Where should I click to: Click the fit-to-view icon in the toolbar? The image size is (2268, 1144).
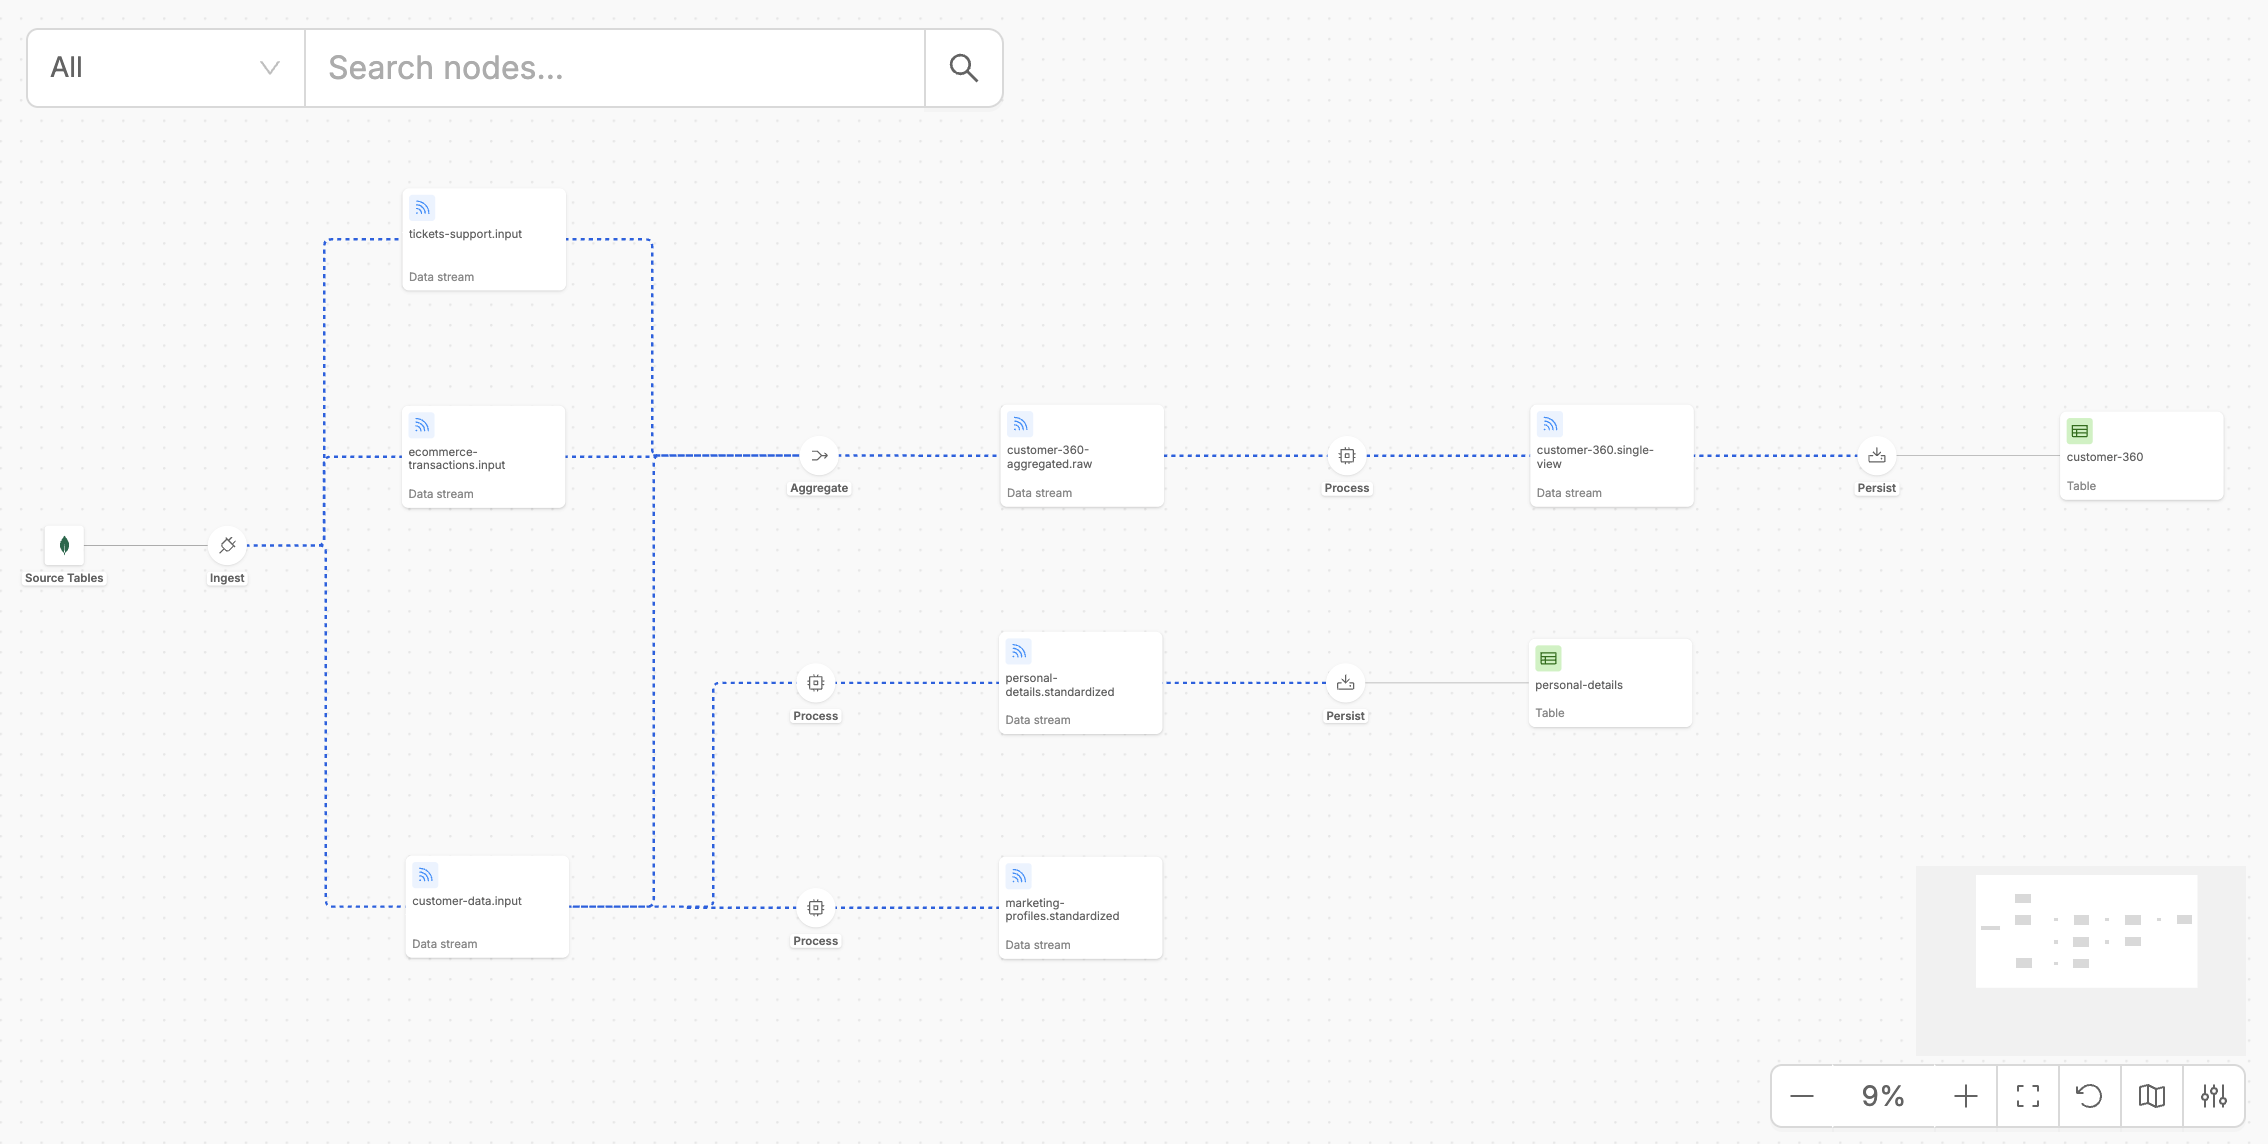(x=2028, y=1096)
